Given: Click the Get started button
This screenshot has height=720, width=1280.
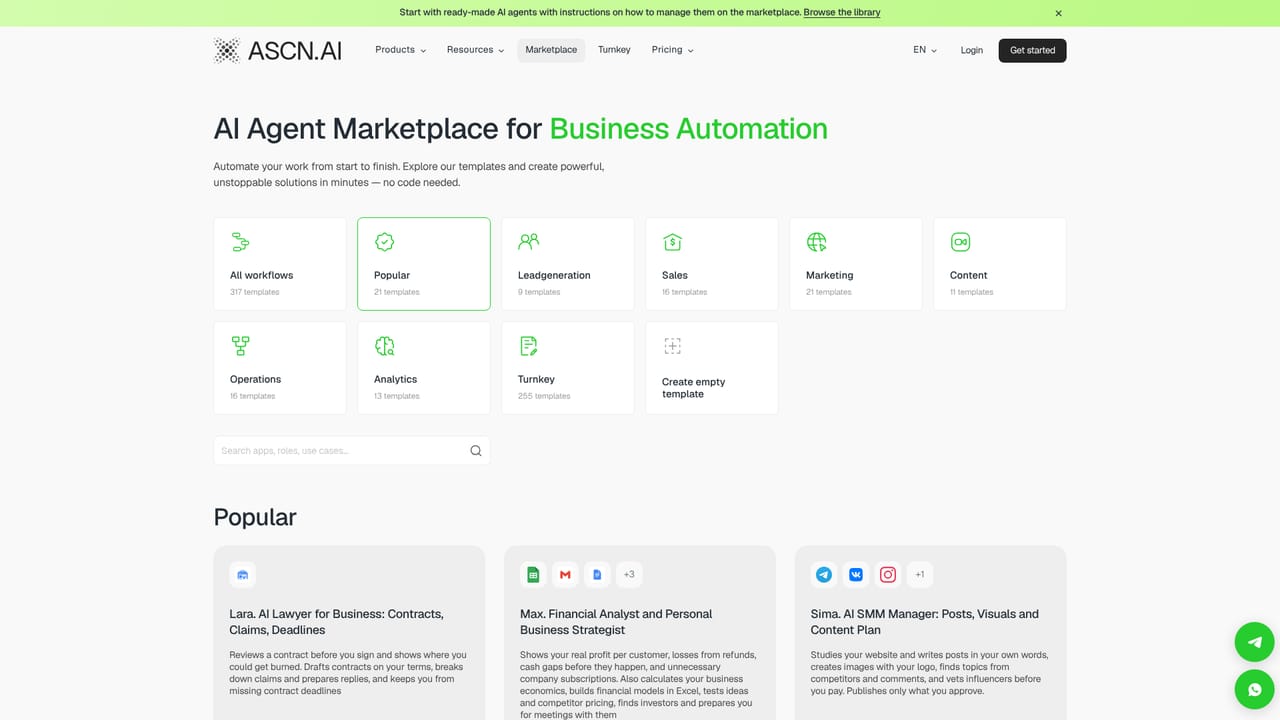Looking at the screenshot, I should [1032, 50].
